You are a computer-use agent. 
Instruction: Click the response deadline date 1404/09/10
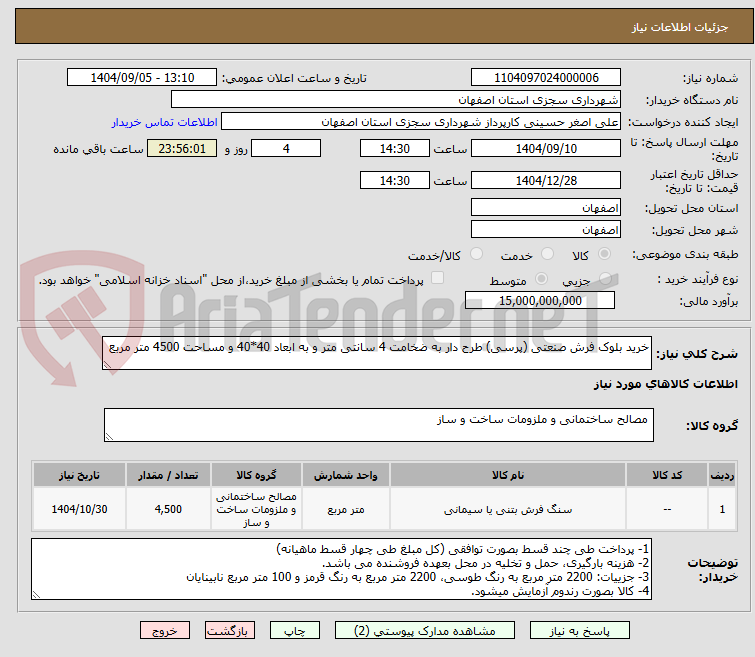[x=546, y=148]
